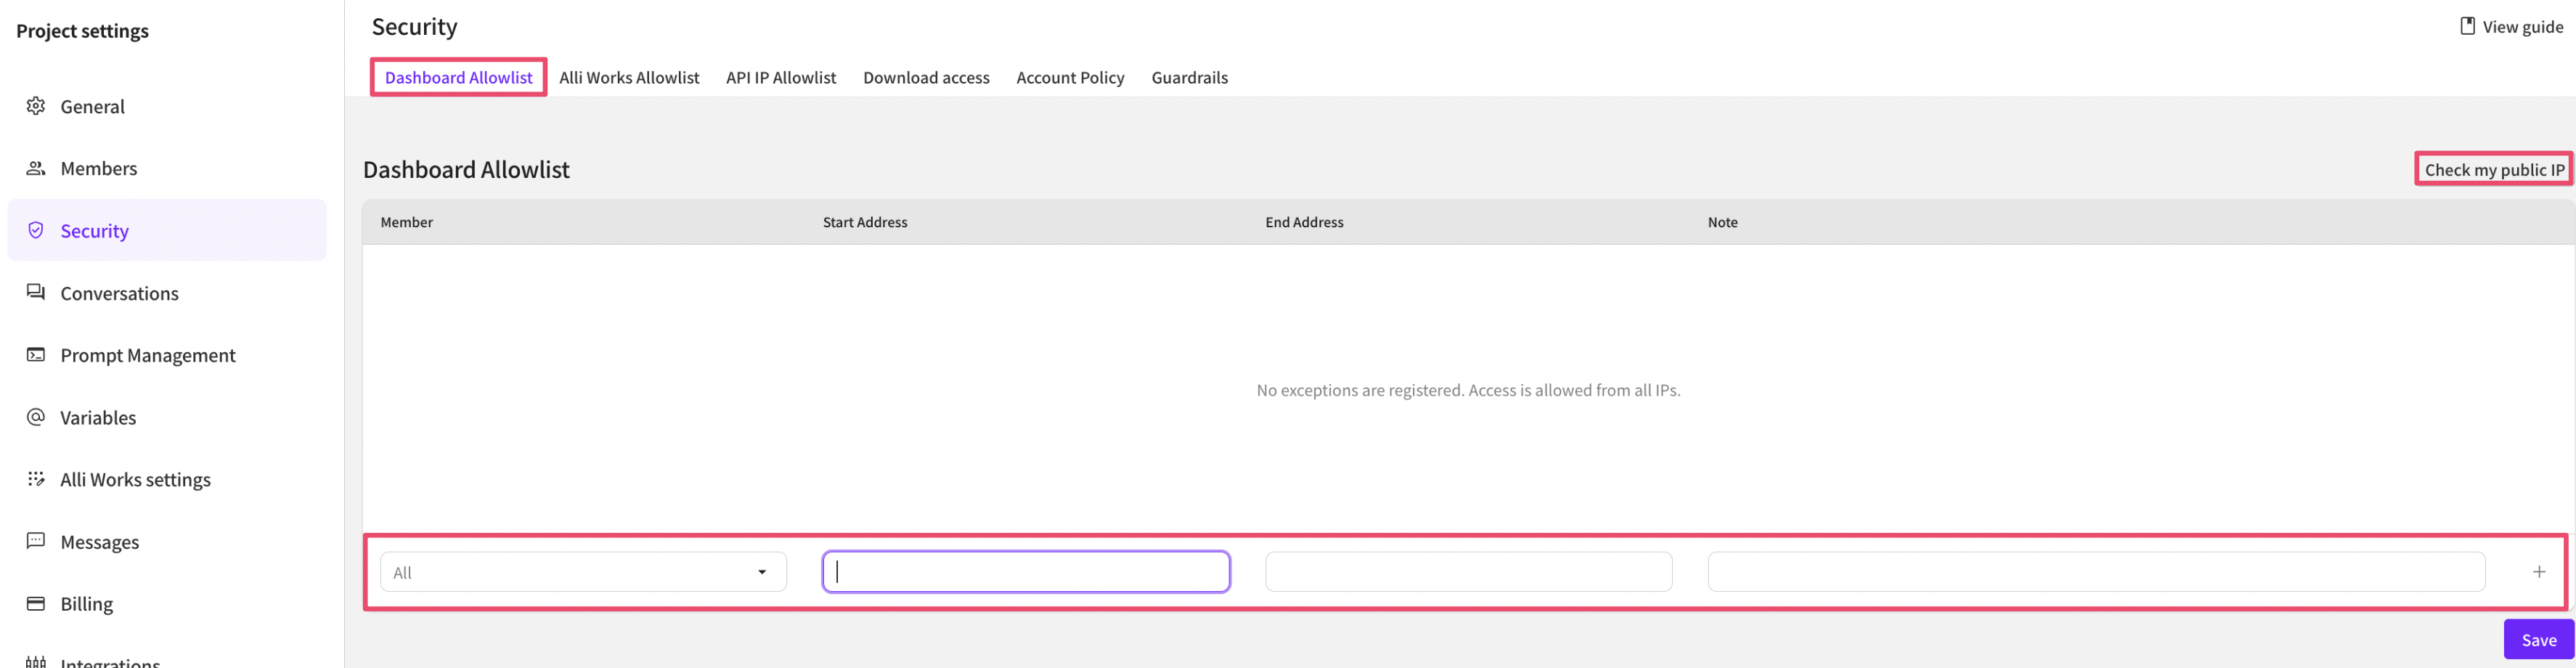Image resolution: width=2576 pixels, height=668 pixels.
Task: Open the API IP Allowlist tab
Action: click(780, 78)
